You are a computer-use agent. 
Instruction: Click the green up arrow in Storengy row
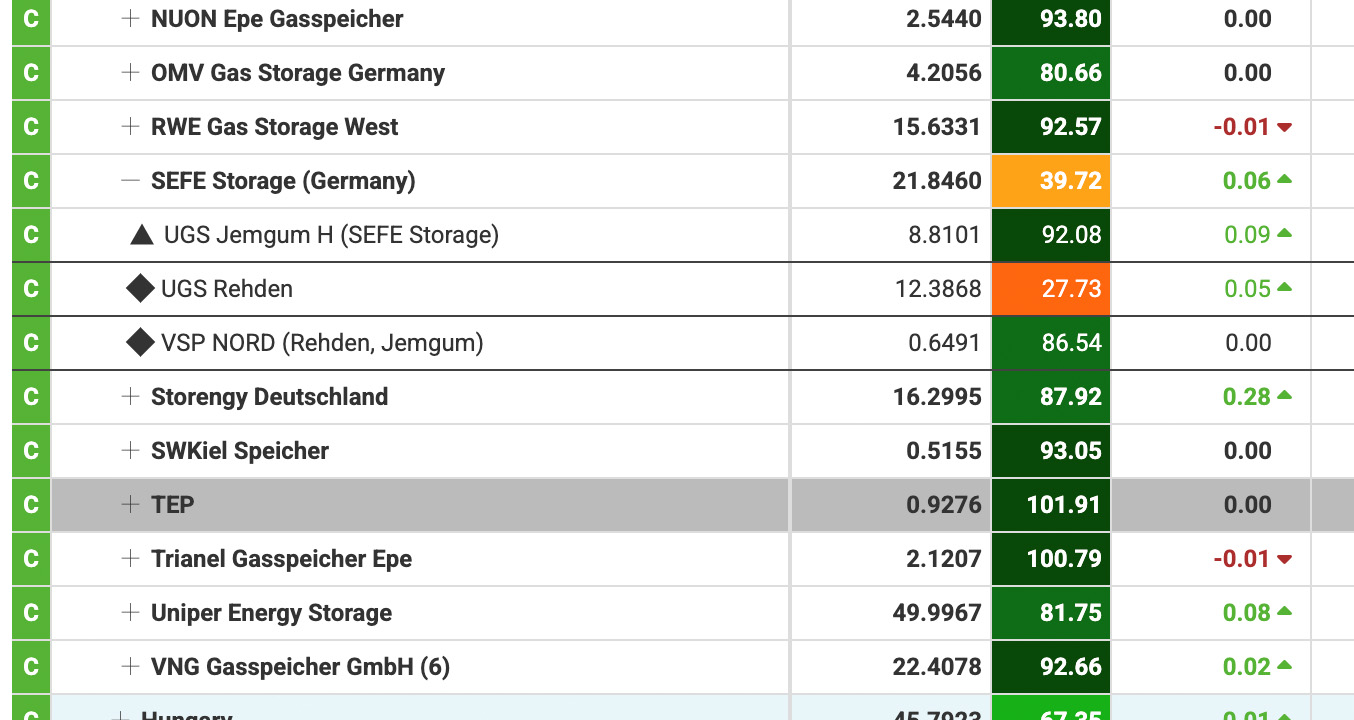(x=1285, y=396)
